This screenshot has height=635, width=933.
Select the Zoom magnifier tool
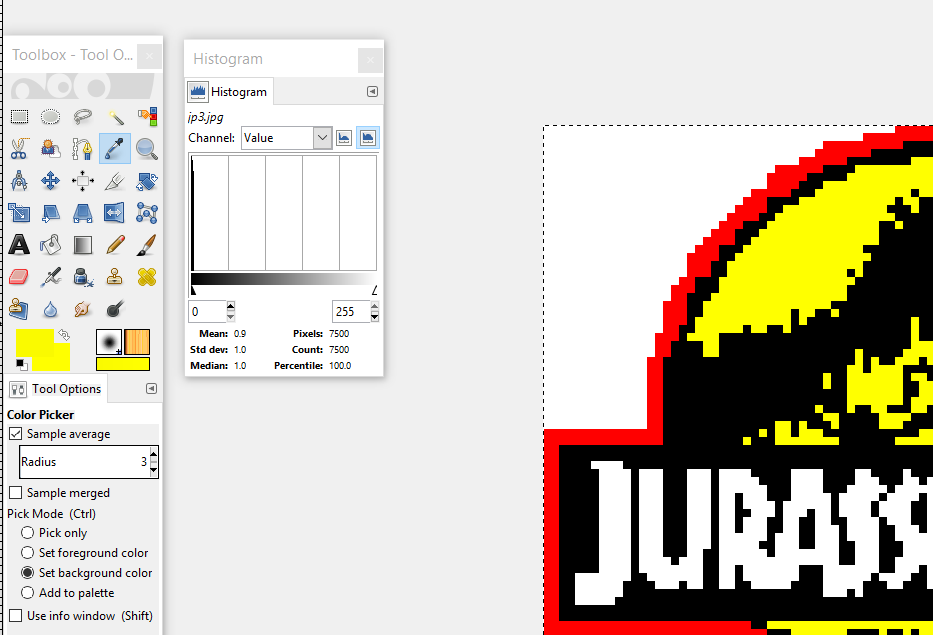[147, 148]
